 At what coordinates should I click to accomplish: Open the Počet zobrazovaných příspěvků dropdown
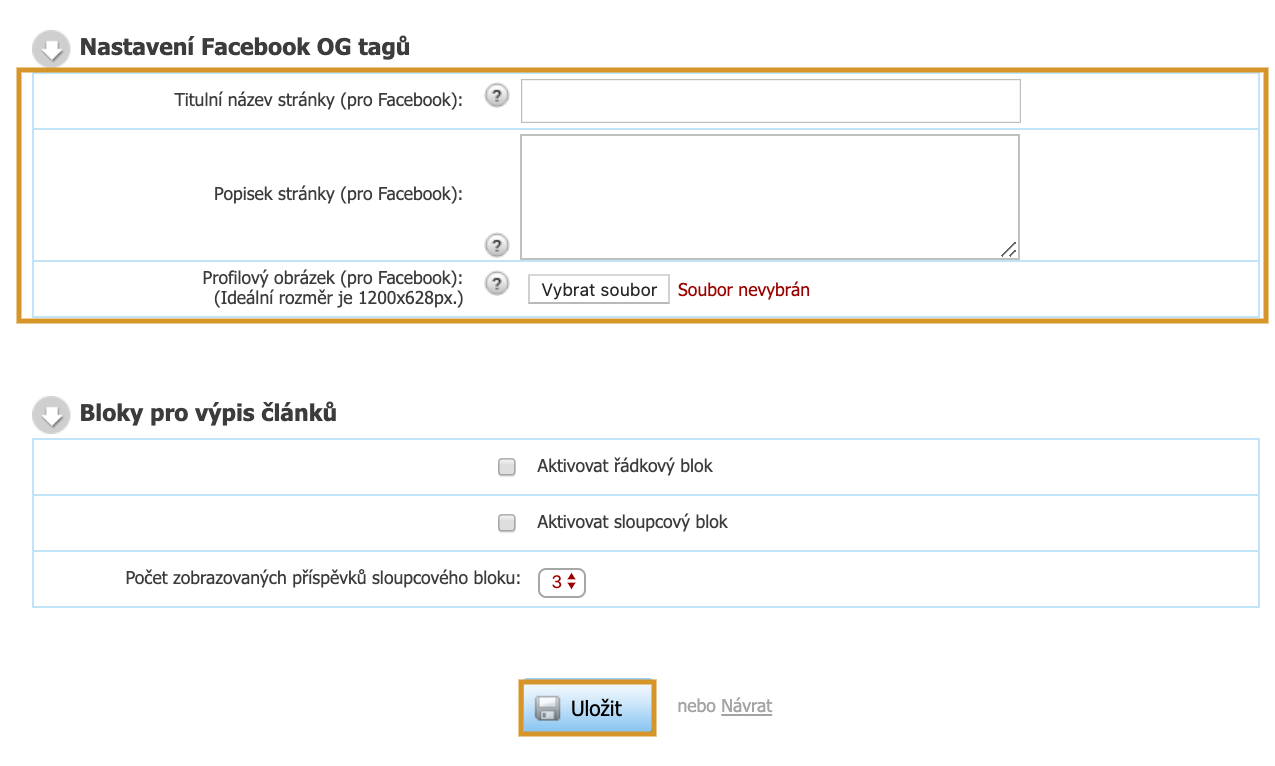click(562, 582)
